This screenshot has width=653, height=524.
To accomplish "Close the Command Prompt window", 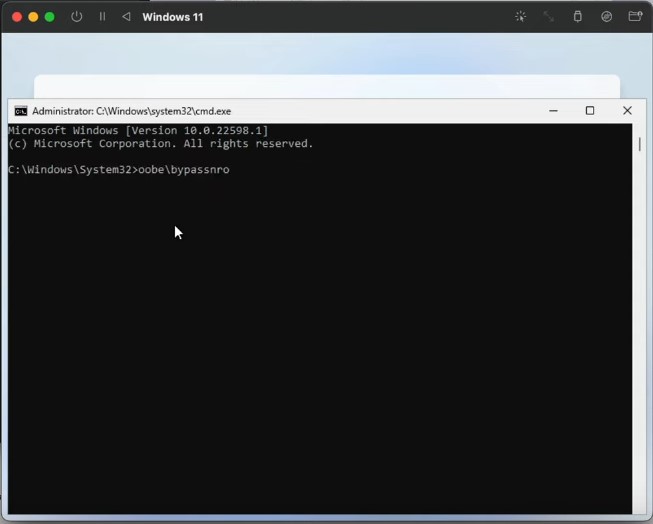I will [627, 110].
